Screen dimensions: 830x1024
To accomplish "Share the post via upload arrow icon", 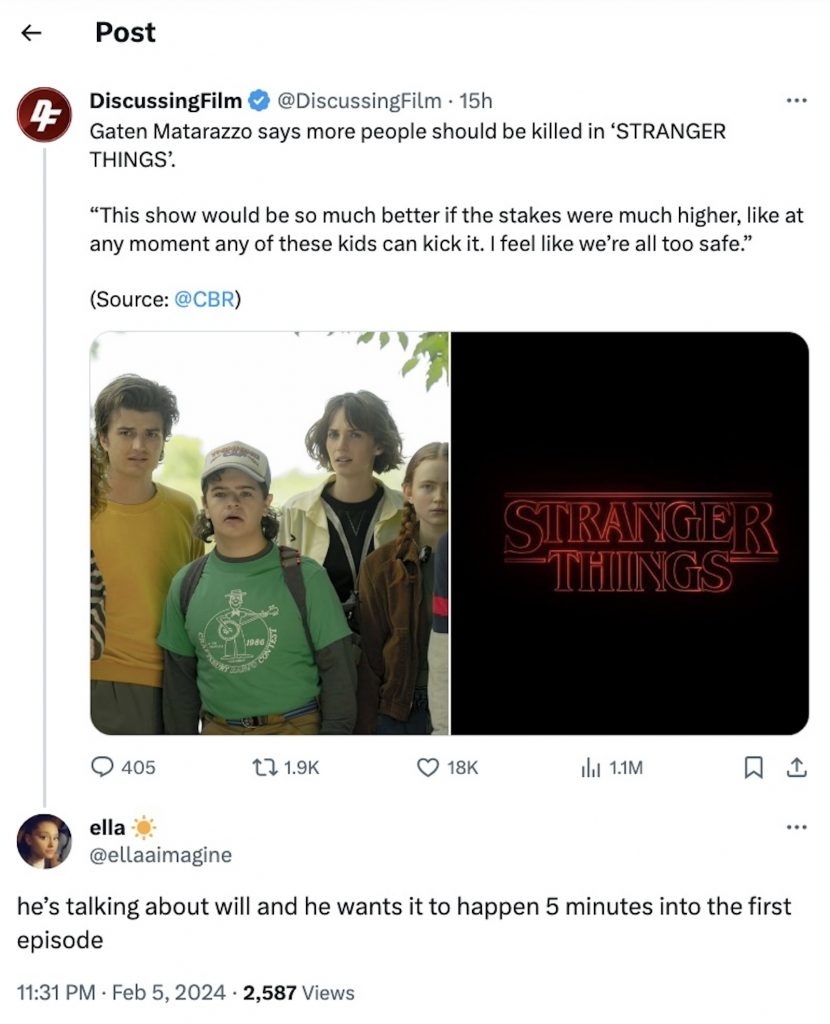I will point(796,767).
